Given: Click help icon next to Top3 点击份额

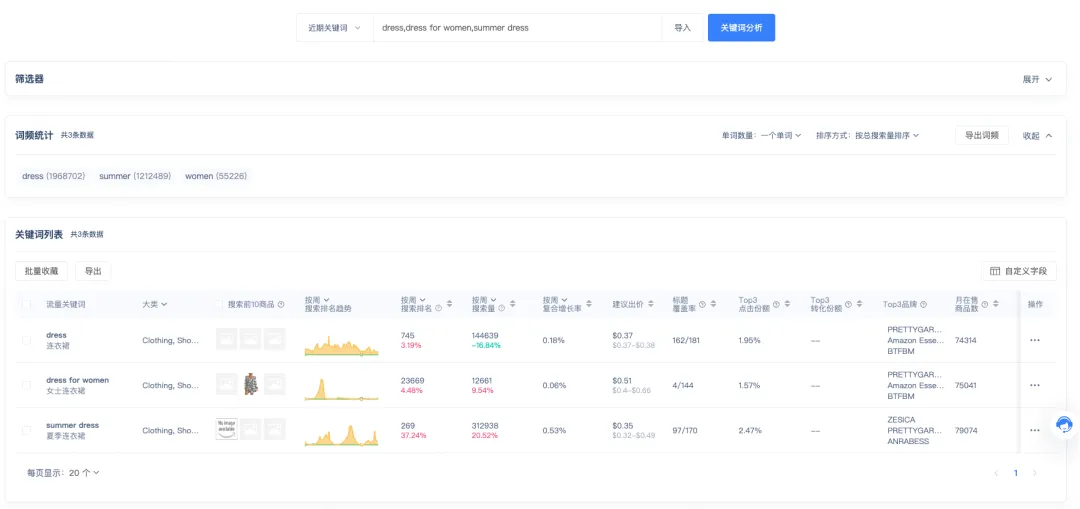Looking at the screenshot, I should pos(776,304).
